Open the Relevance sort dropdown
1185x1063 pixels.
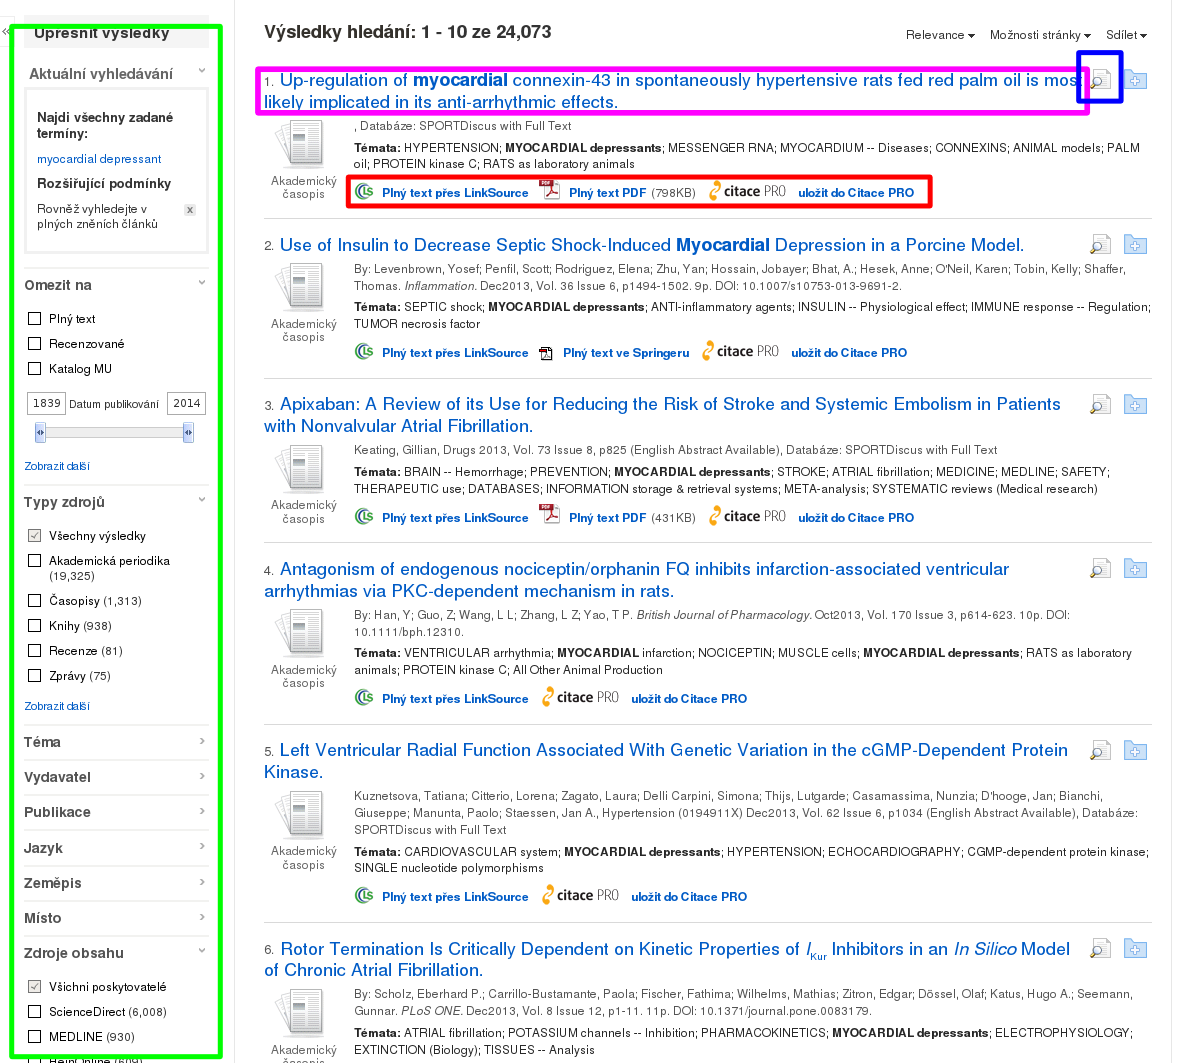(x=940, y=35)
